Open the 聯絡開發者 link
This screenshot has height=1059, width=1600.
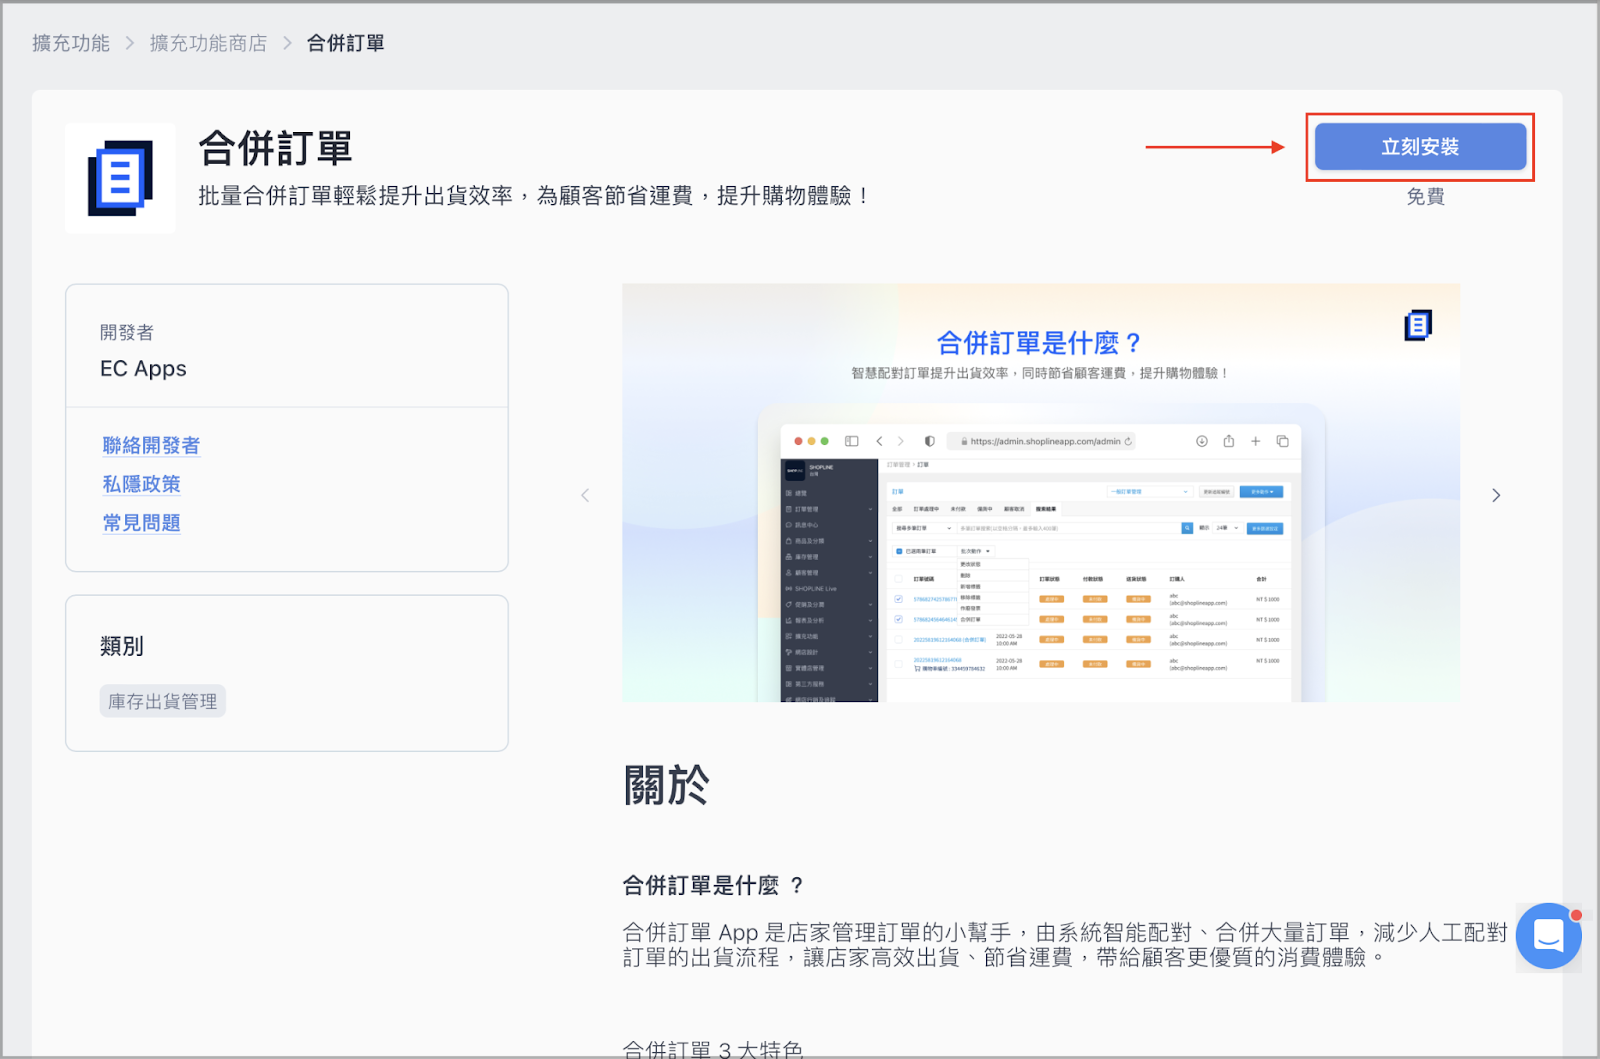tap(151, 445)
